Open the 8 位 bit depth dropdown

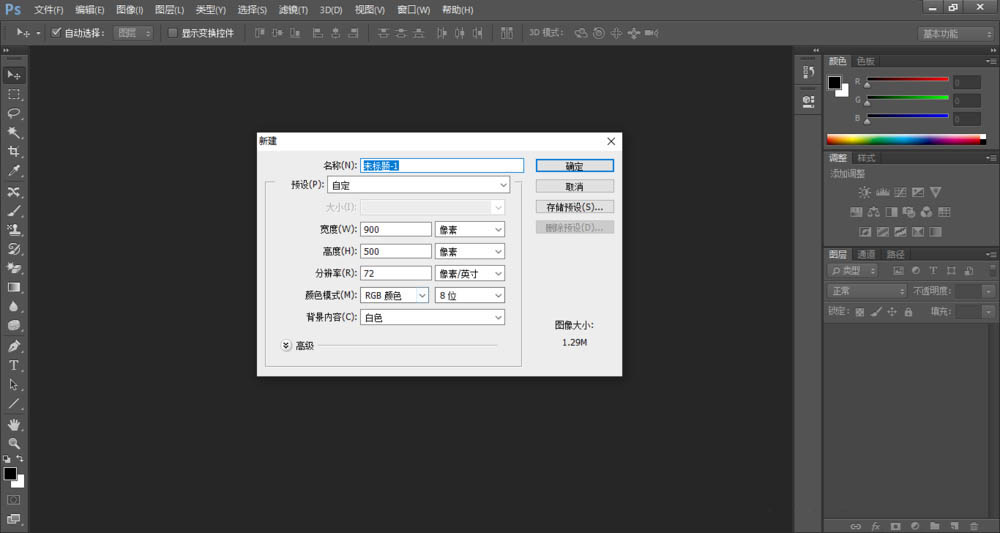(x=470, y=295)
